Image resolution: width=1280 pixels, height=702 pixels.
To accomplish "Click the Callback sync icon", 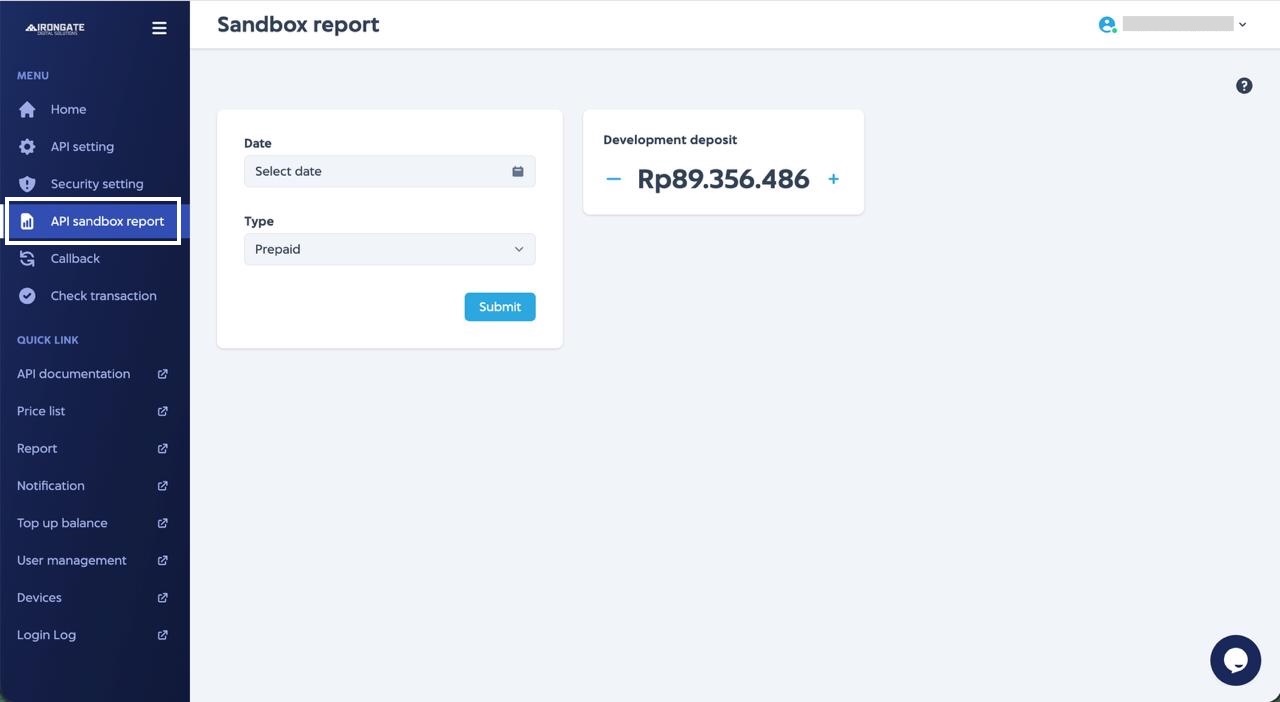I will [x=27, y=258].
